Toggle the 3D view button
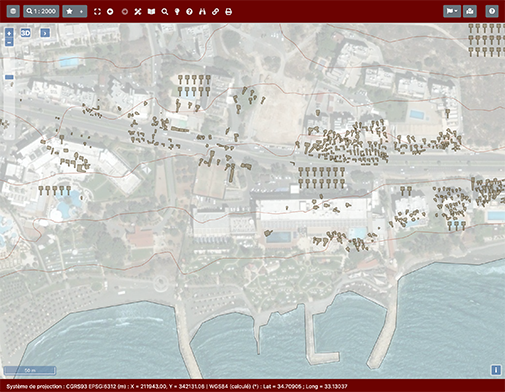Viewport: 505px width, 392px height. pyautogui.click(x=26, y=33)
